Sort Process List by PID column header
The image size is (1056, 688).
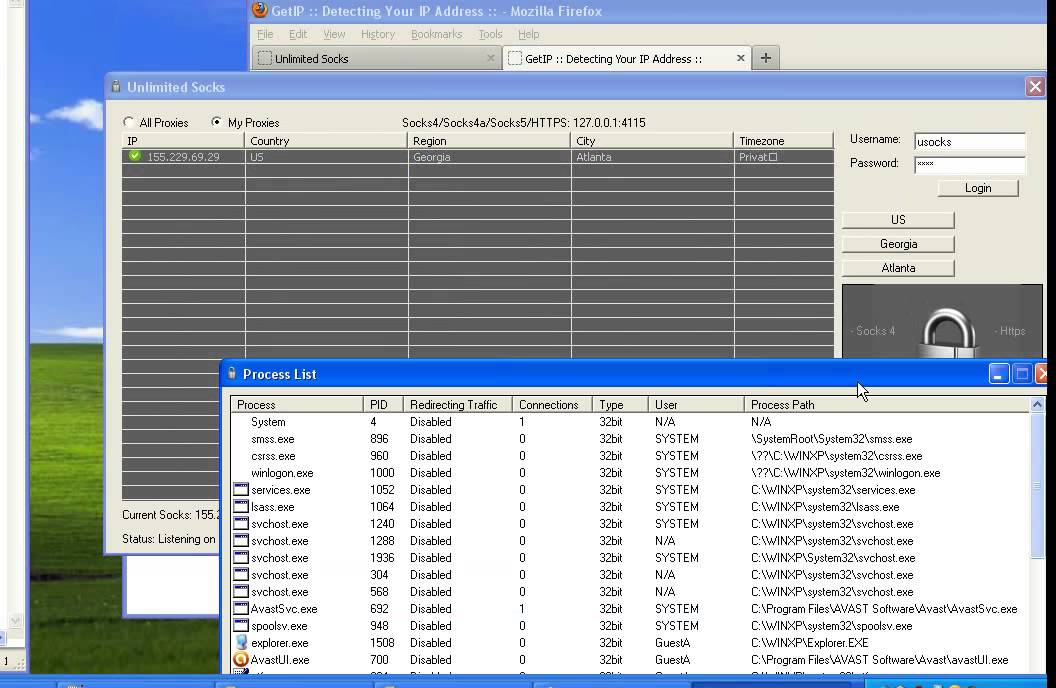(383, 405)
